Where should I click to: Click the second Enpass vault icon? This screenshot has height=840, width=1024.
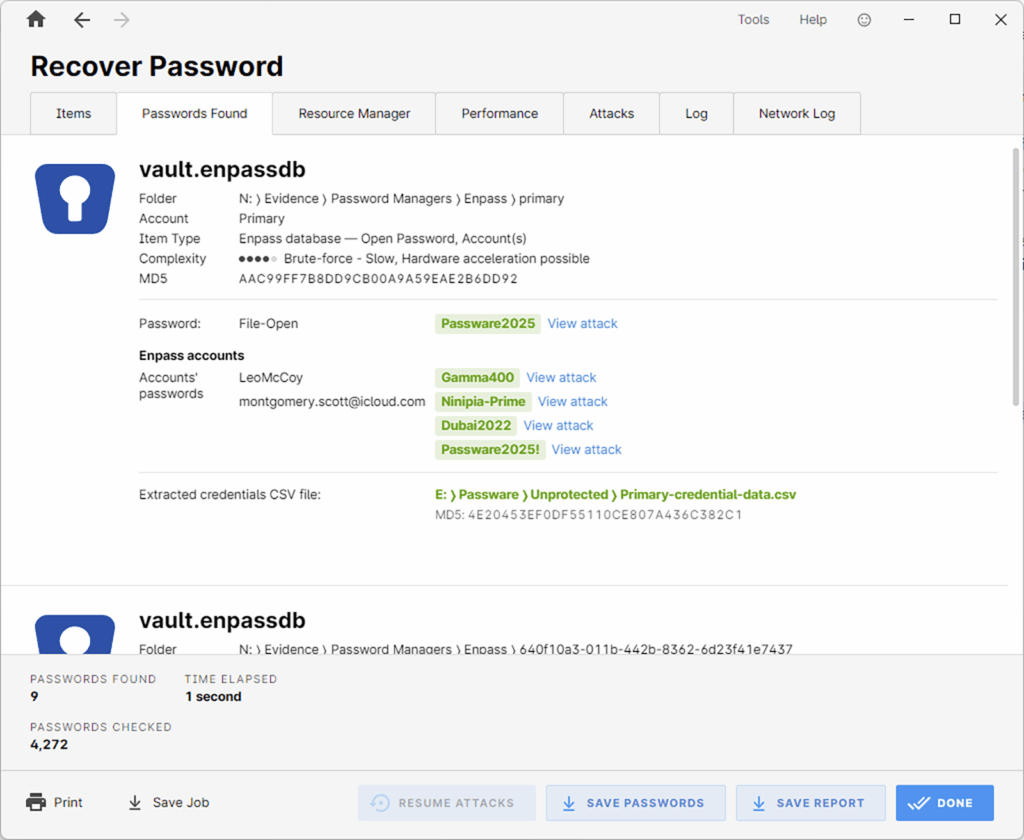[75, 634]
